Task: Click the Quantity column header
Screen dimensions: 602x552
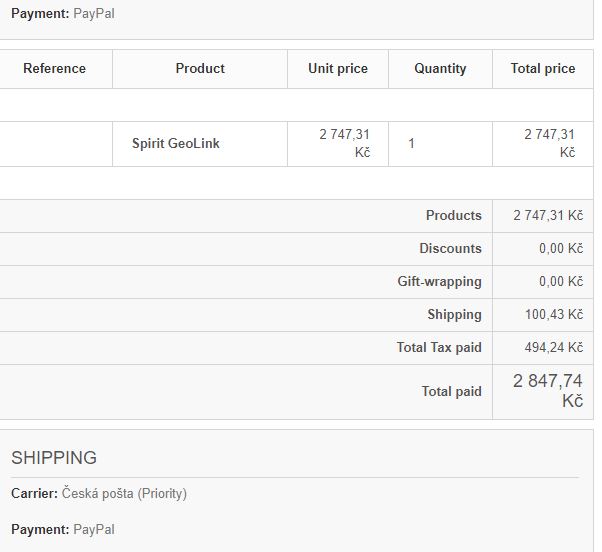Action: pos(440,69)
